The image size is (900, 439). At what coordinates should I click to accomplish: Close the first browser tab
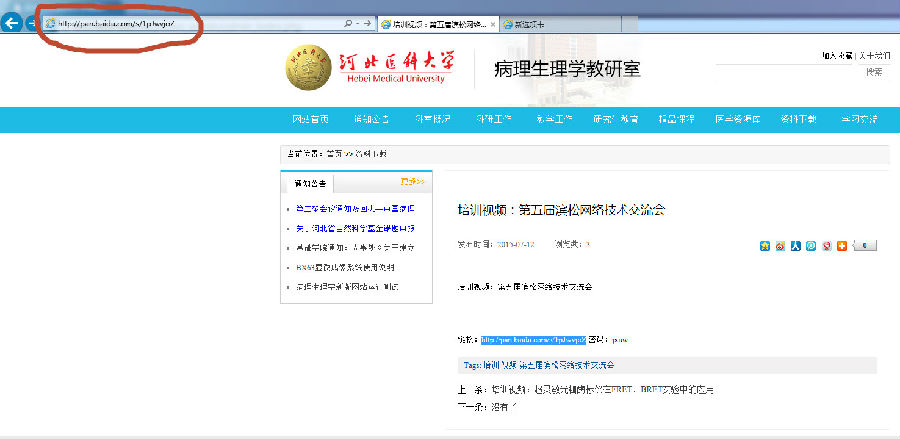pos(493,23)
